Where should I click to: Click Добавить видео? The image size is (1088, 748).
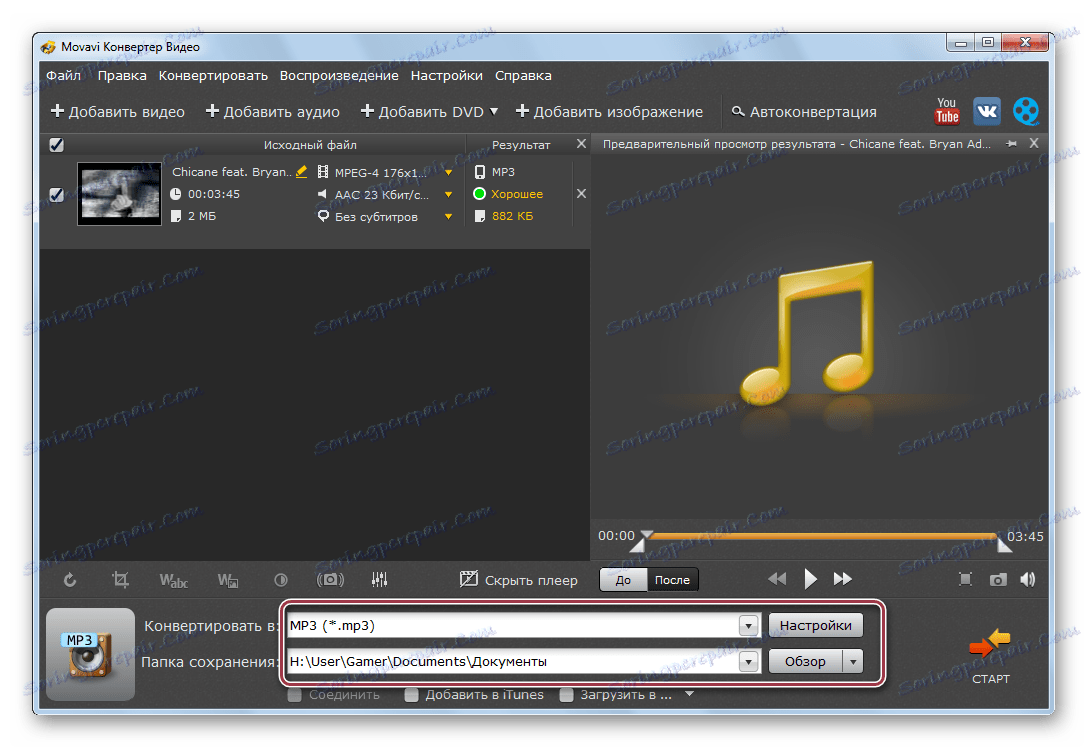117,112
